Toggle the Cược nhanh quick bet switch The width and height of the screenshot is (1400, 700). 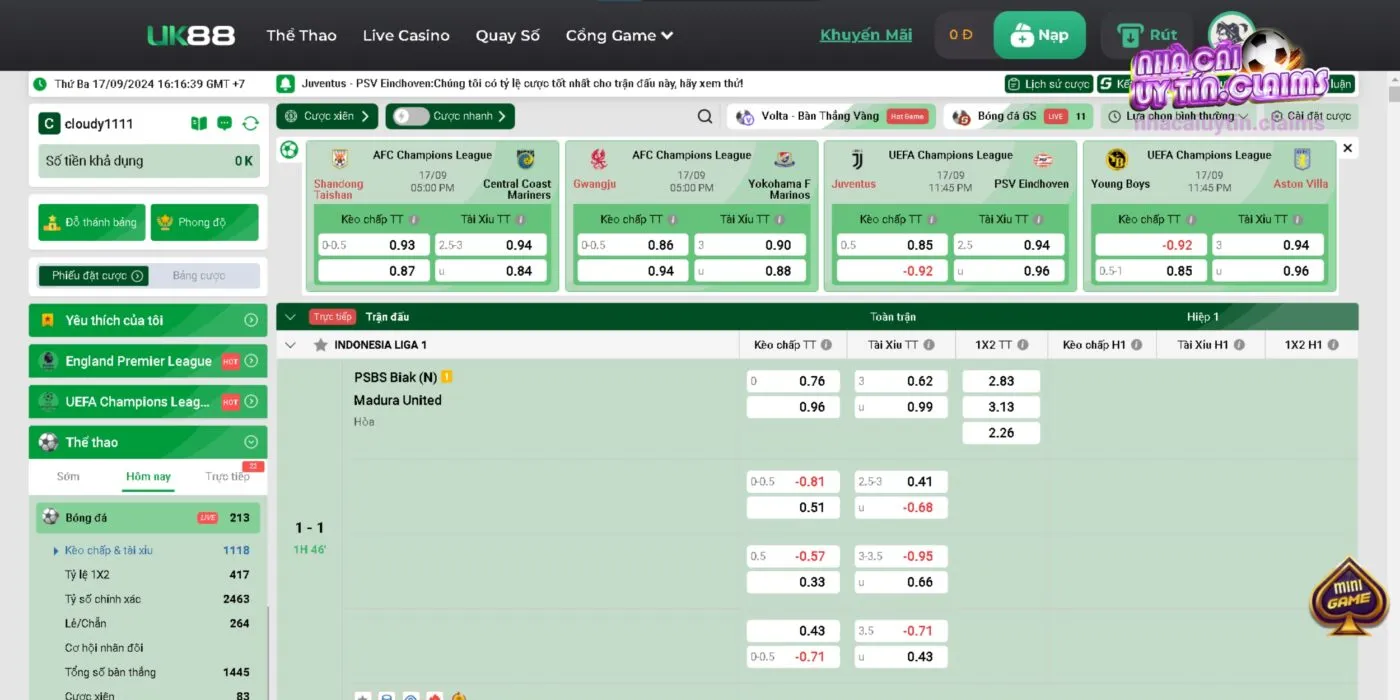click(408, 117)
